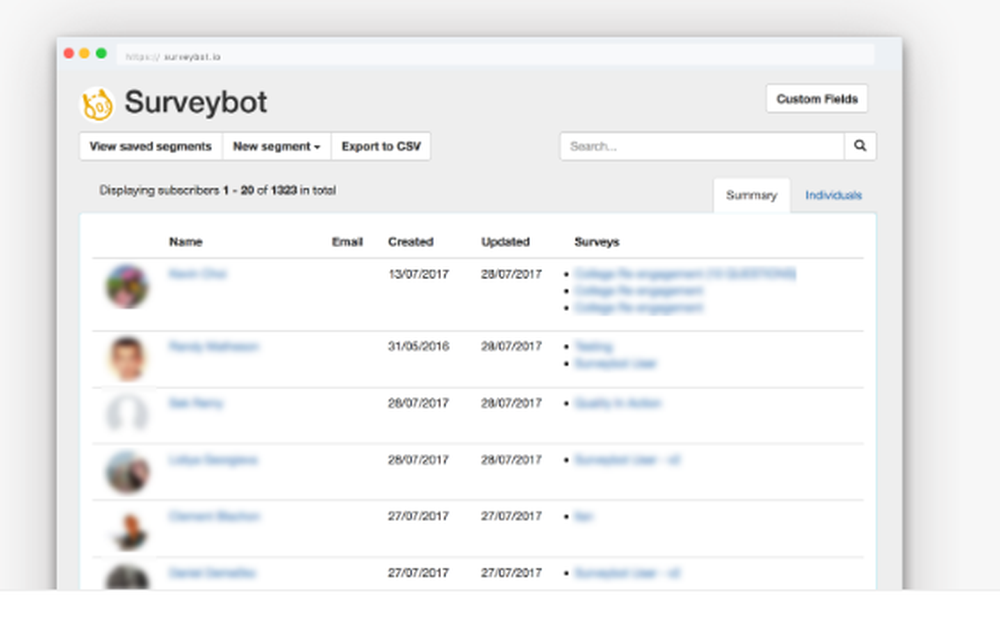
Task: Click the browser address bar
Action: click(x=495, y=56)
